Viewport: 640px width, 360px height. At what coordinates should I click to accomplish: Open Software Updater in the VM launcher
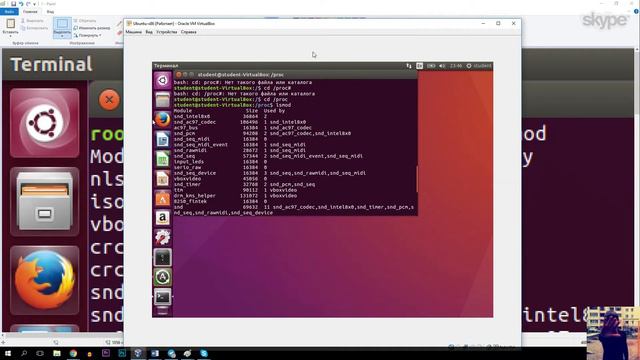162,278
